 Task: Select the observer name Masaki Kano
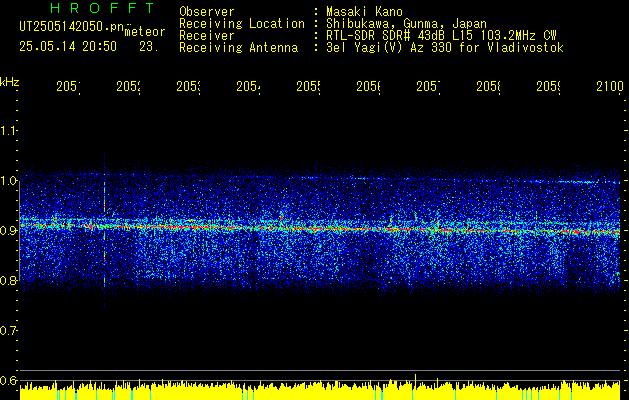pyautogui.click(x=364, y=11)
